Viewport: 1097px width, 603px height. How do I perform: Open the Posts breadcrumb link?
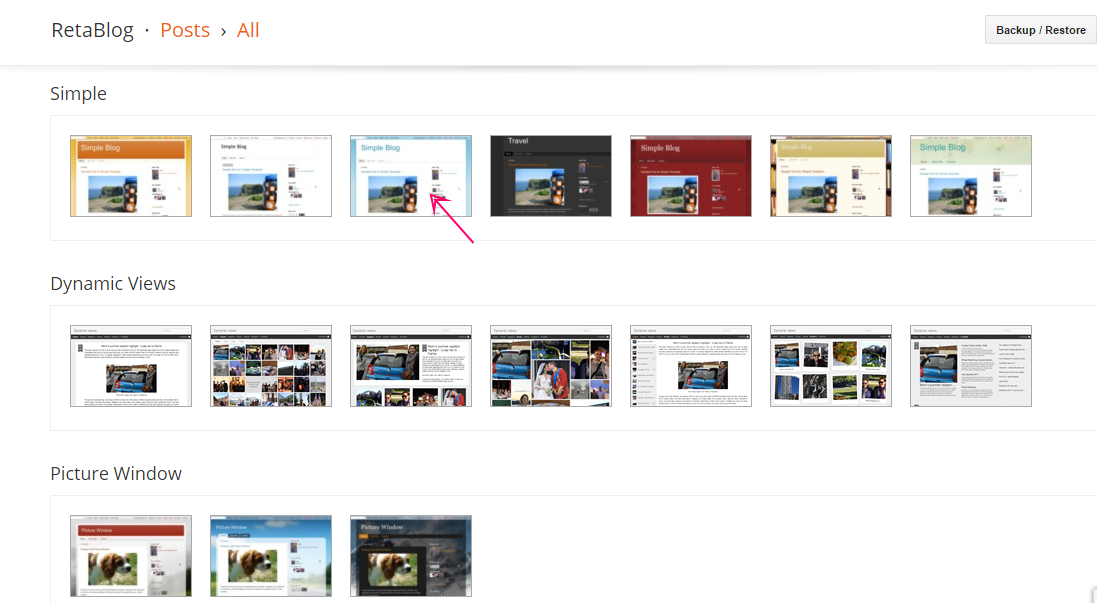185,30
